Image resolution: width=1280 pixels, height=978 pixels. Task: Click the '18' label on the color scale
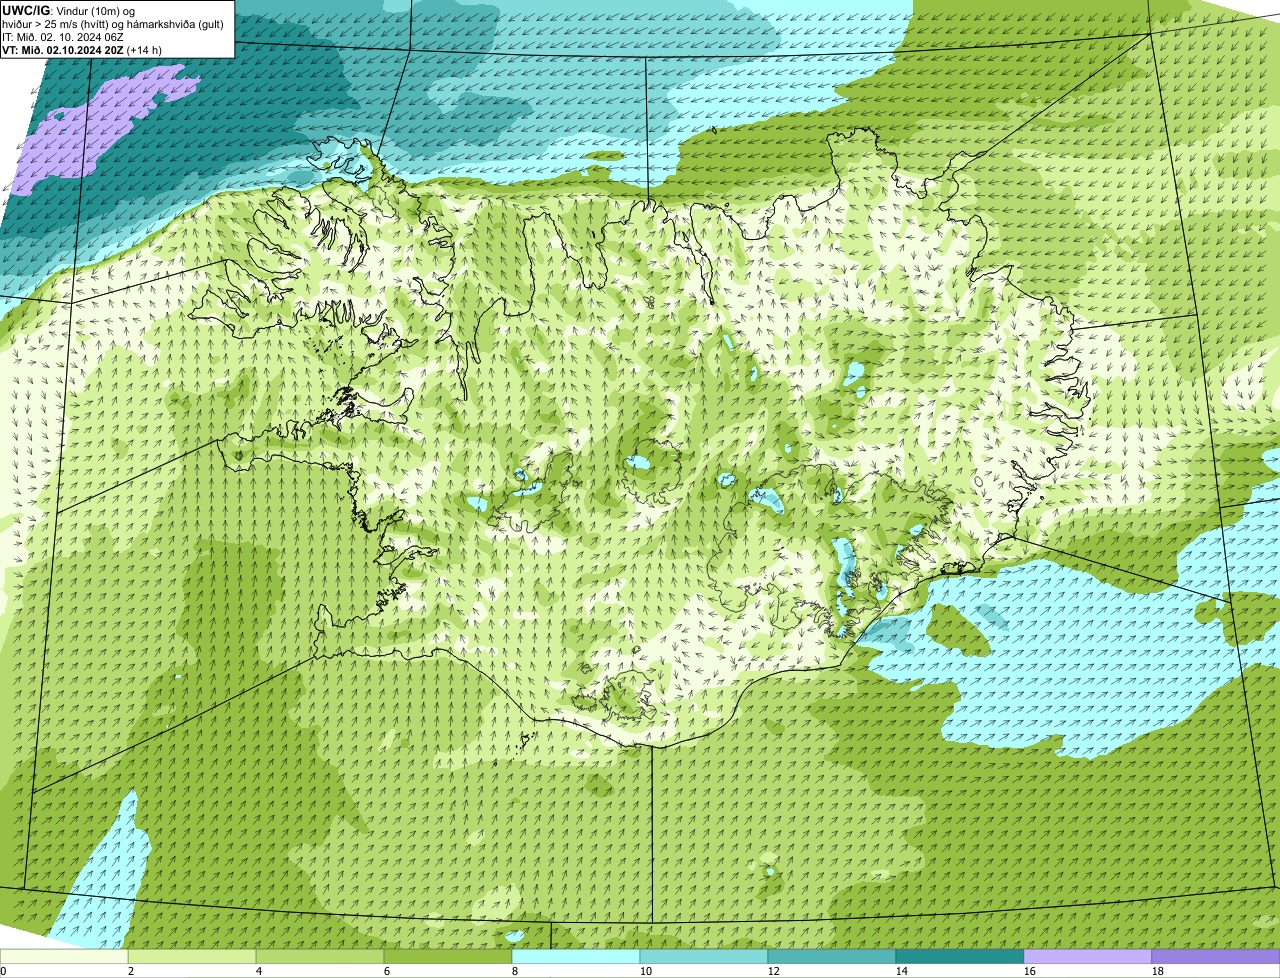(1158, 971)
